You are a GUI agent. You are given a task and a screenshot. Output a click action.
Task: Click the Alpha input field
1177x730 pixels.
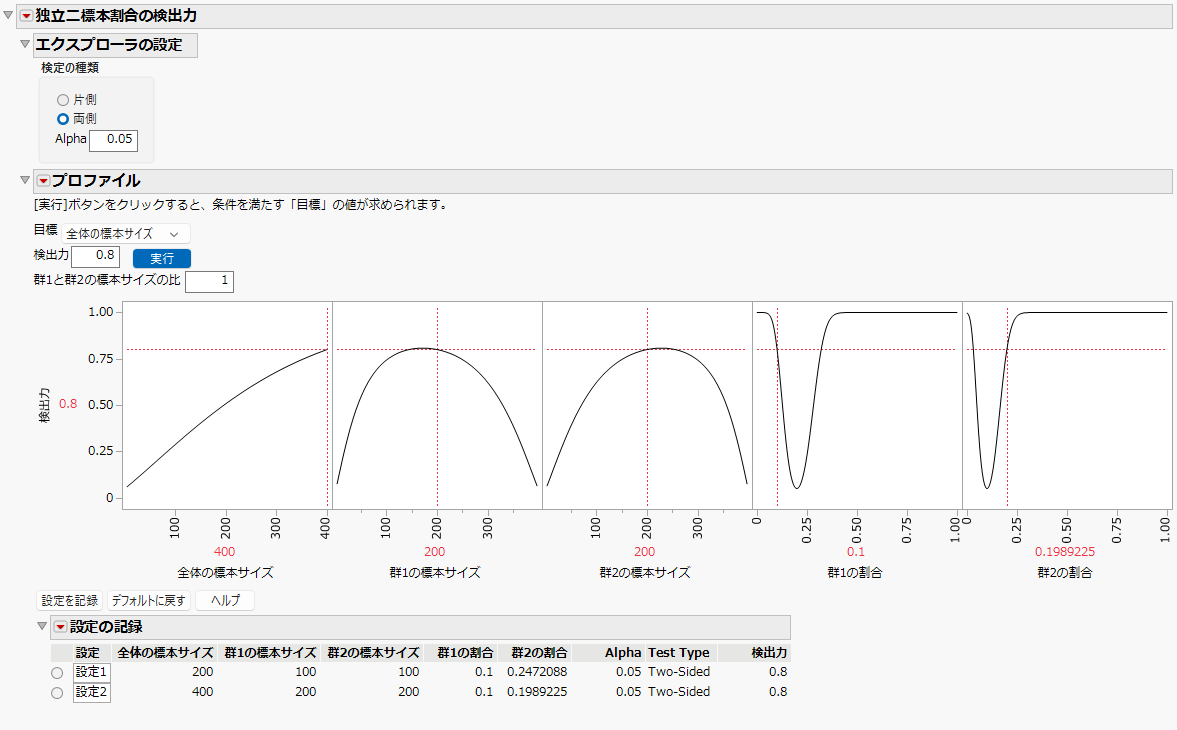click(x=113, y=140)
